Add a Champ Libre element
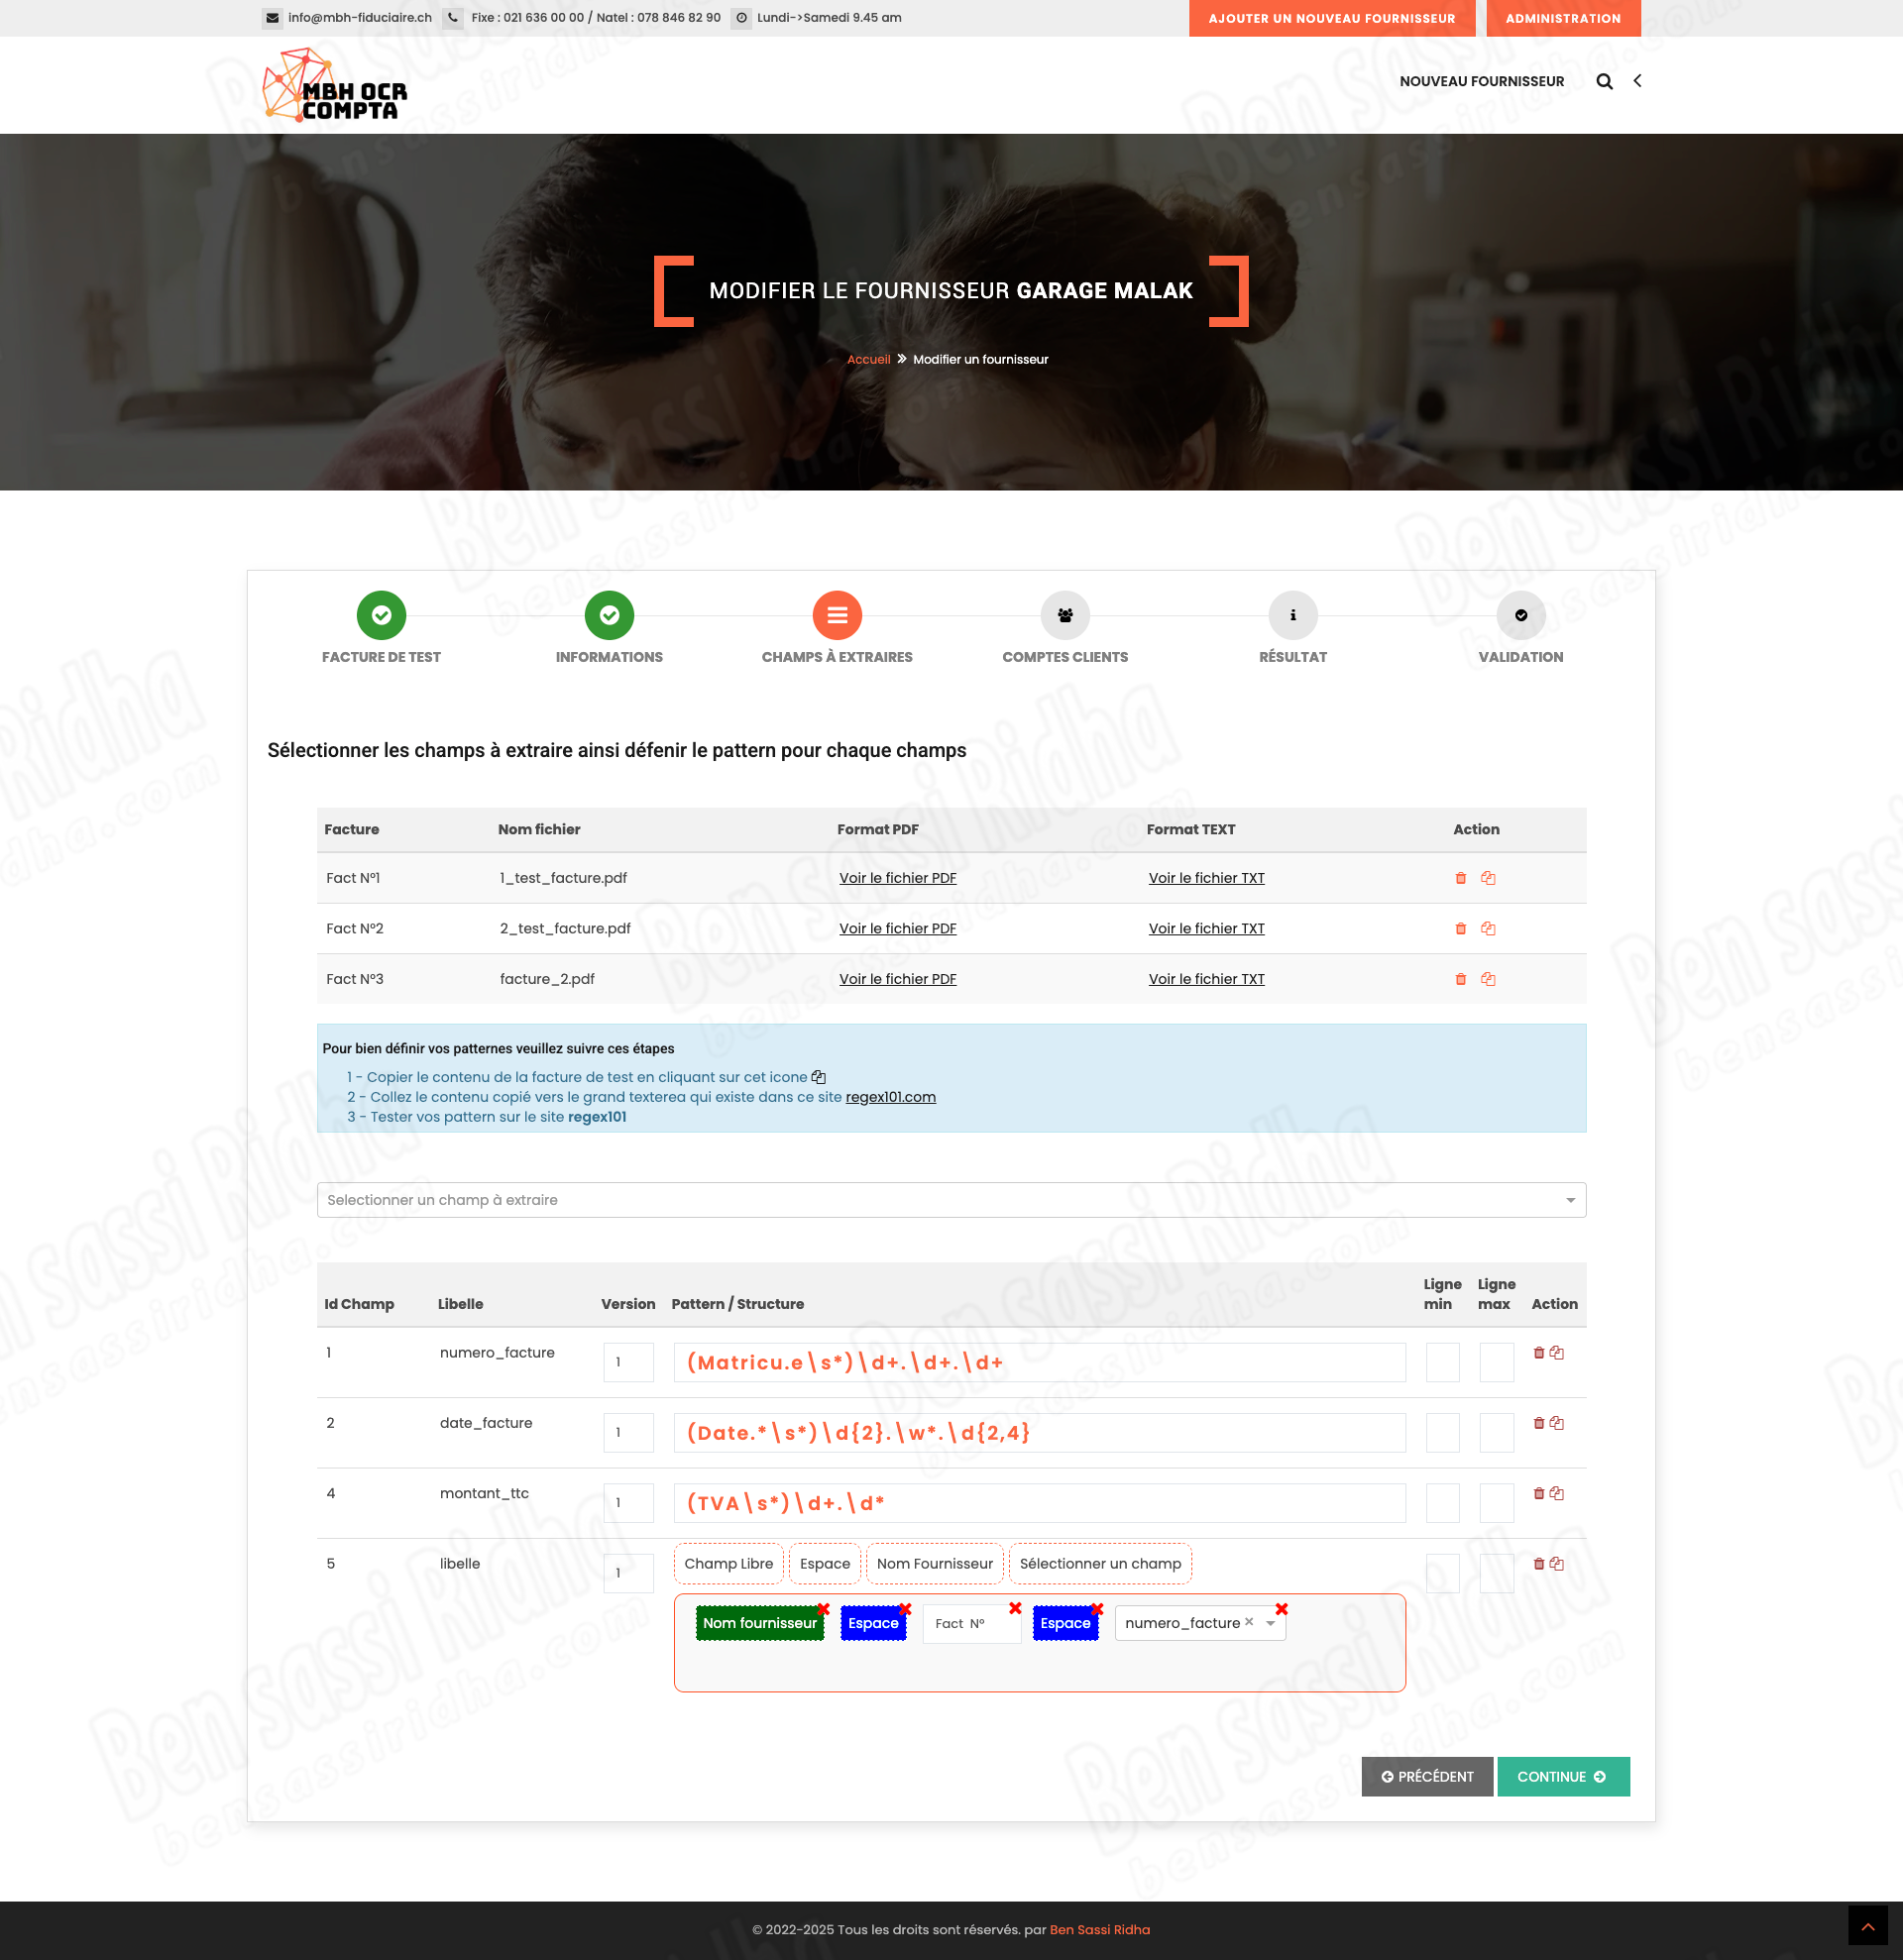The width and height of the screenshot is (1903, 1960). tap(728, 1564)
